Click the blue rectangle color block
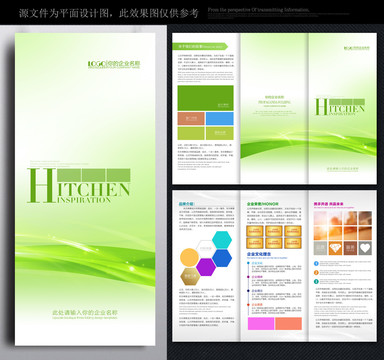 tap(220, 119)
